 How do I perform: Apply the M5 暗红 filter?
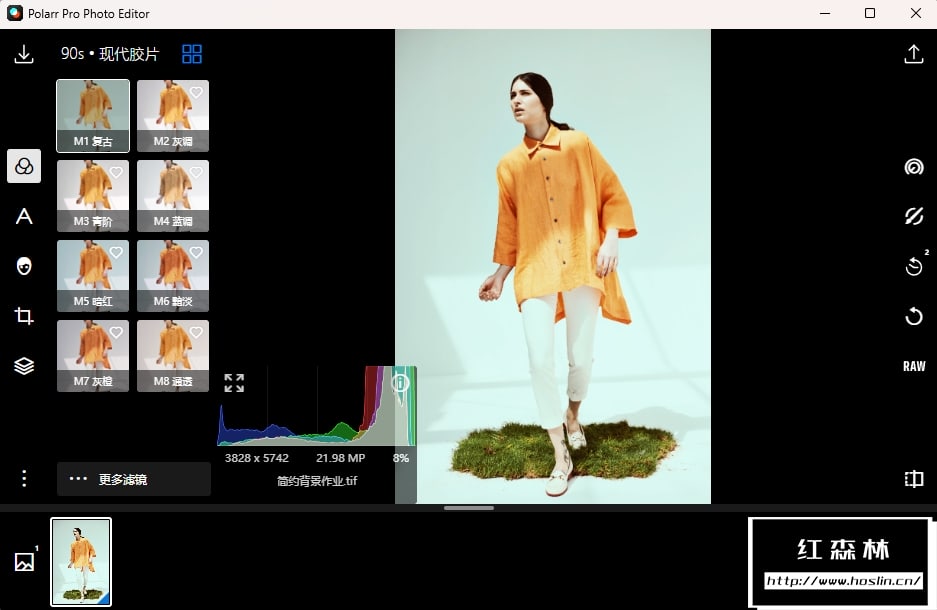click(x=93, y=276)
